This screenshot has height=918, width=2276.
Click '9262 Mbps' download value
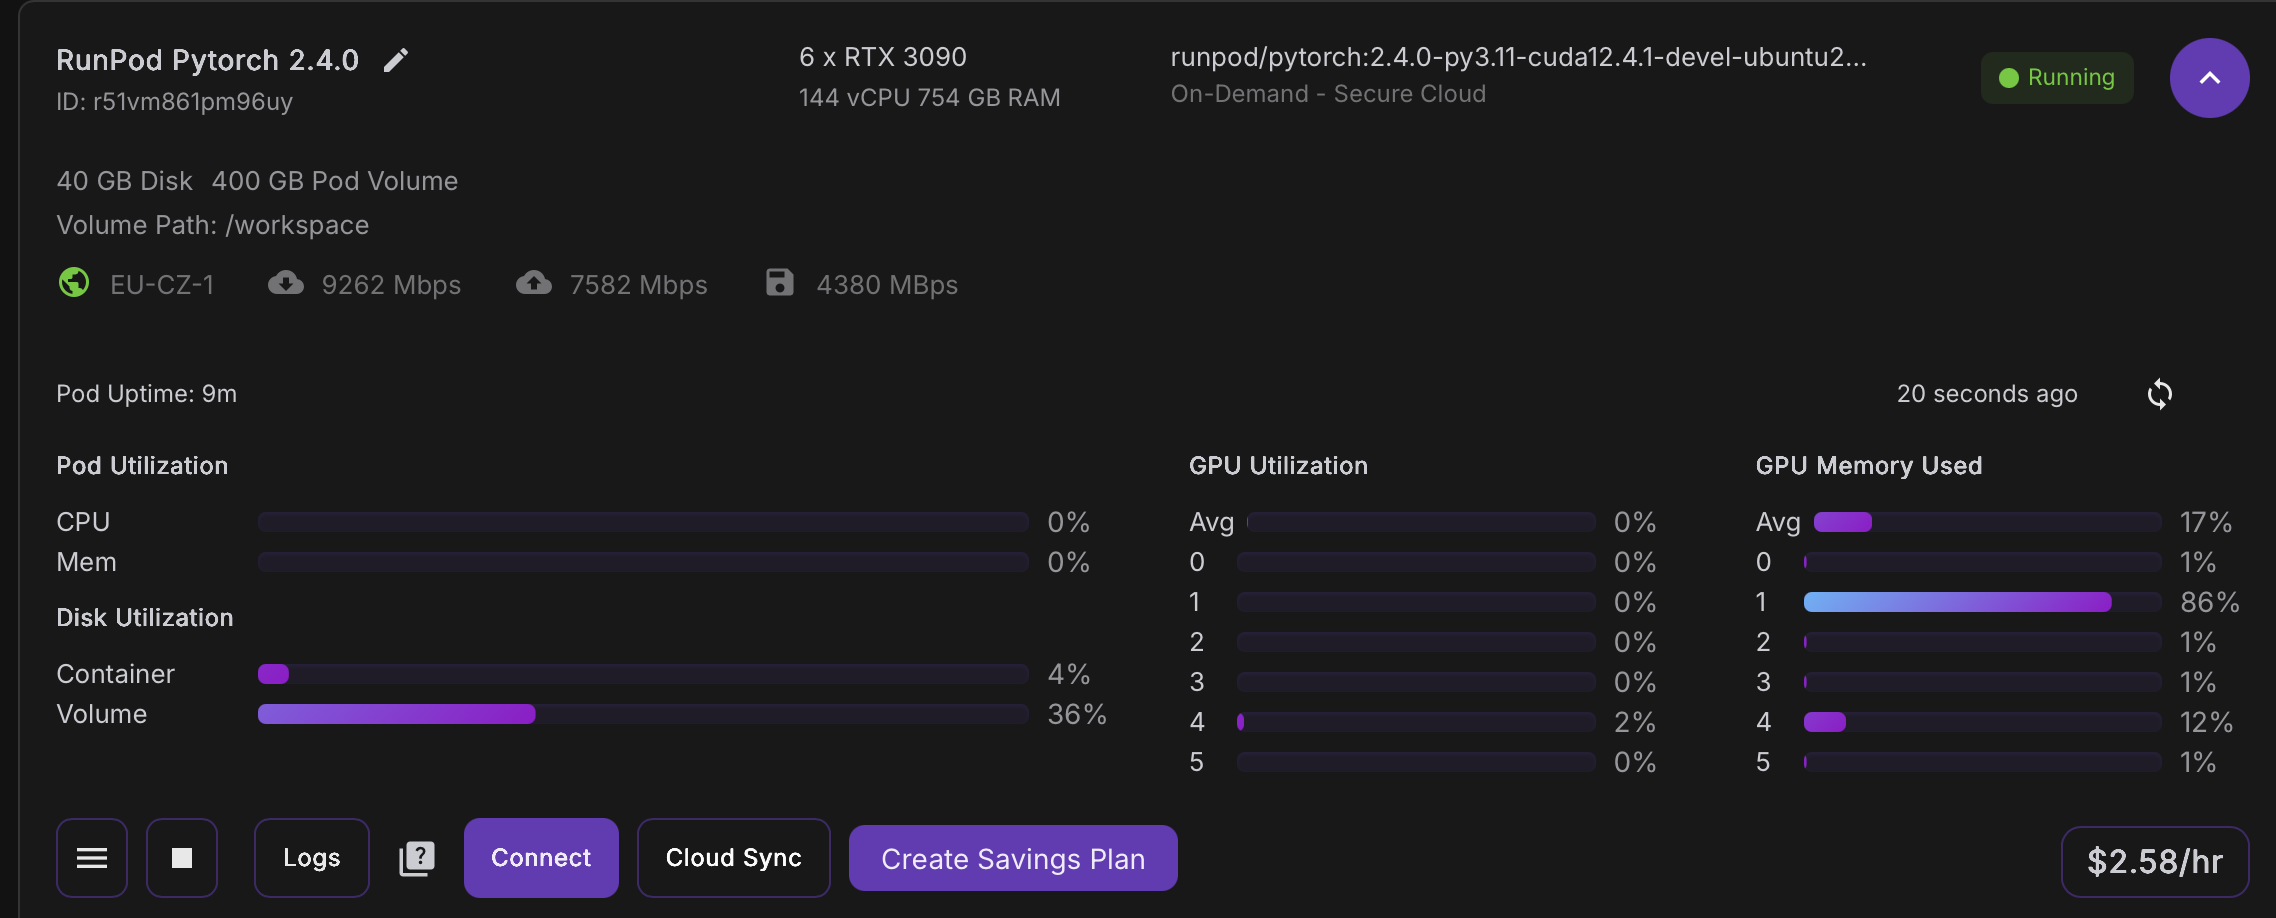(391, 285)
